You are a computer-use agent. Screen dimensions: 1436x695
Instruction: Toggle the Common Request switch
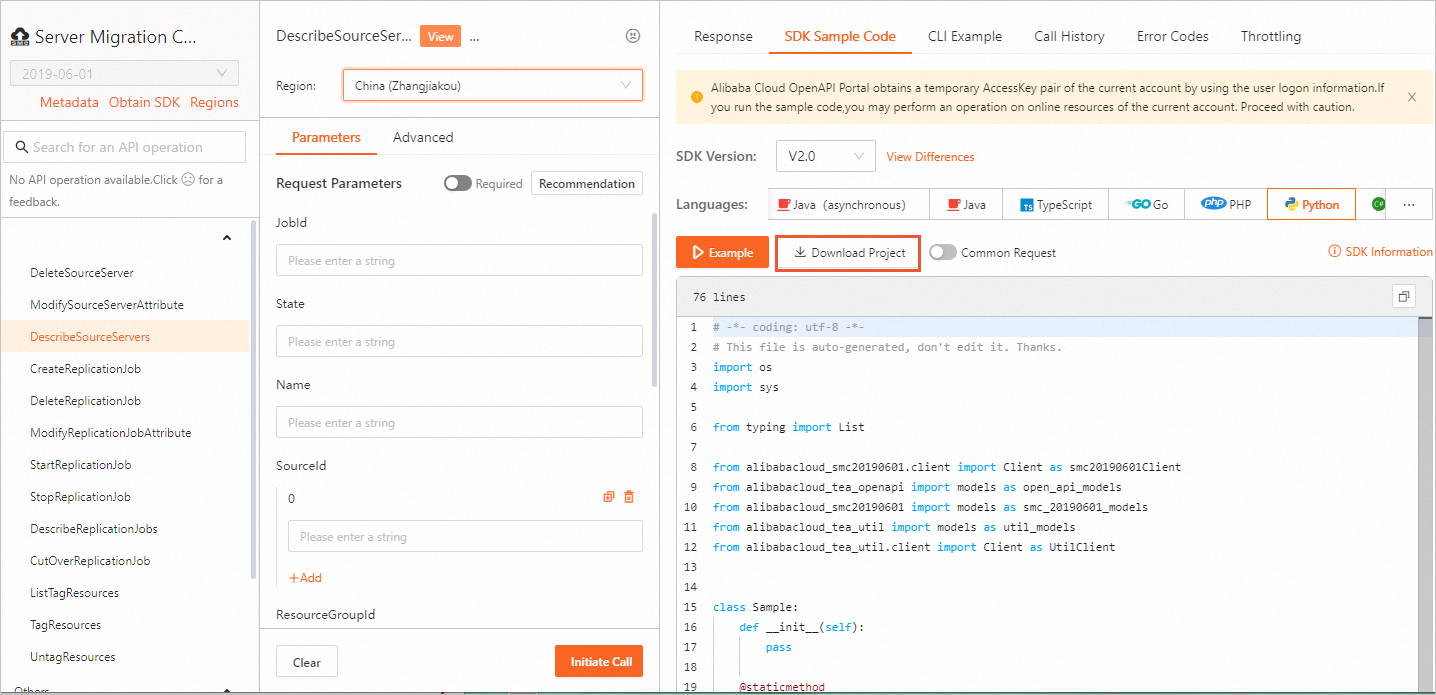click(x=942, y=253)
